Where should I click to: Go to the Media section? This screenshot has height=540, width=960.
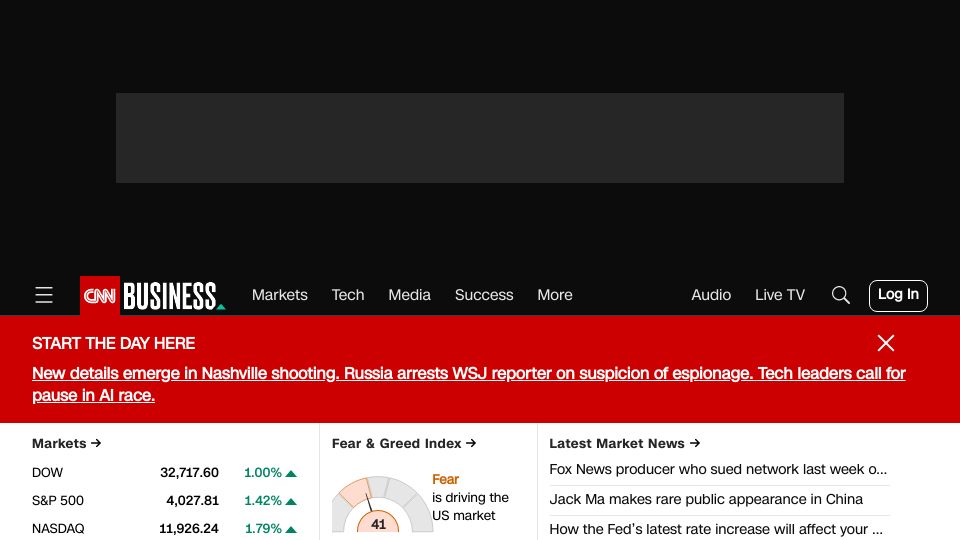tap(410, 295)
